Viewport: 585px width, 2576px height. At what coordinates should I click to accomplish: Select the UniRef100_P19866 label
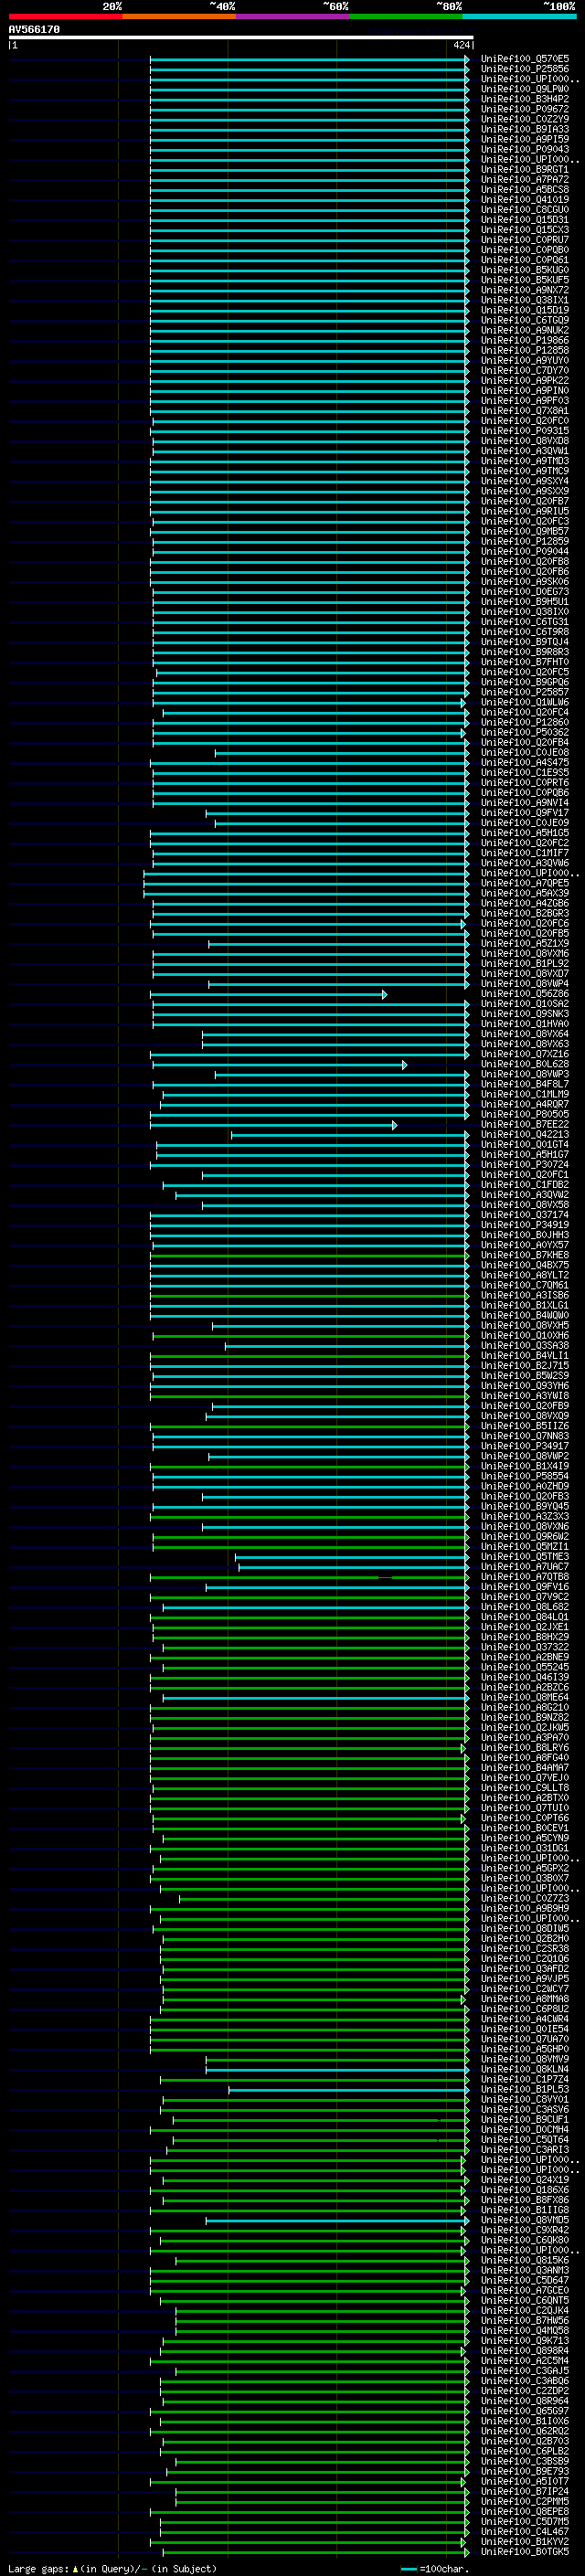pos(525,340)
